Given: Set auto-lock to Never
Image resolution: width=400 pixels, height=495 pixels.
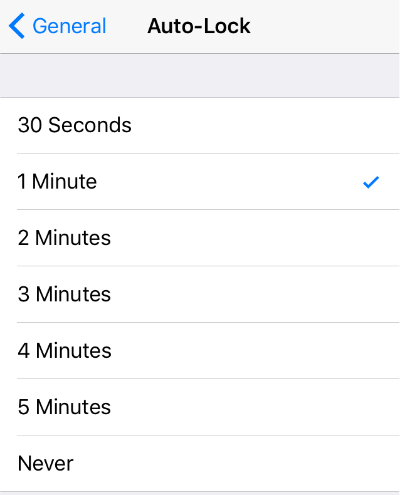Looking at the screenshot, I should tap(200, 463).
